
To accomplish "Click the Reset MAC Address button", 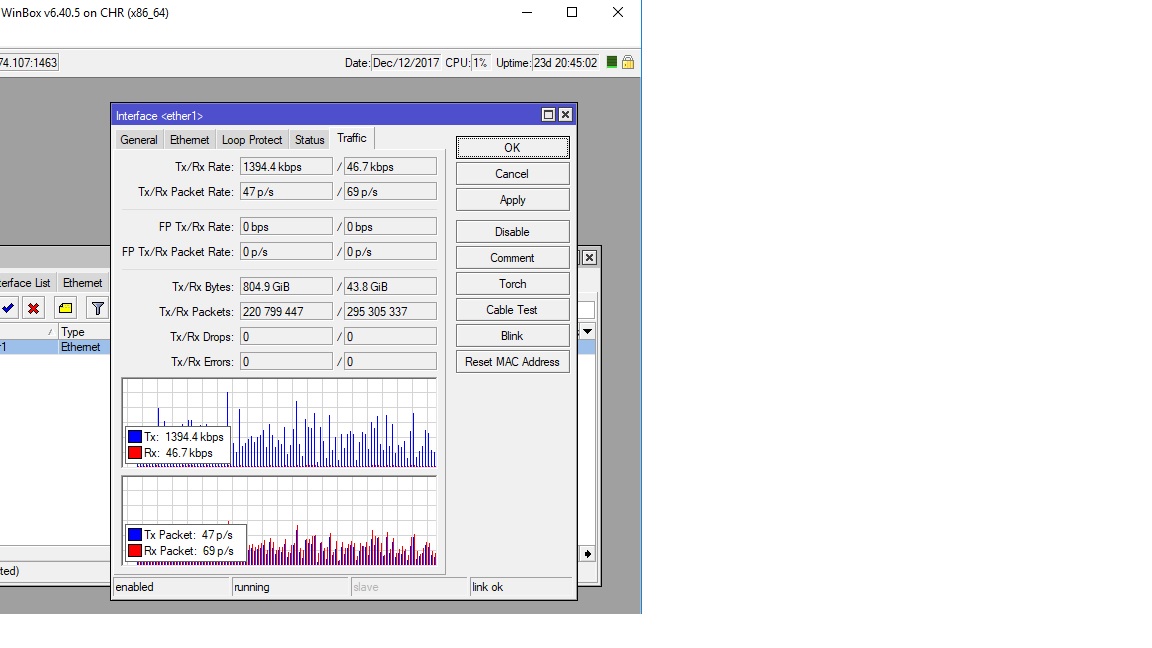I will click(x=512, y=362).
